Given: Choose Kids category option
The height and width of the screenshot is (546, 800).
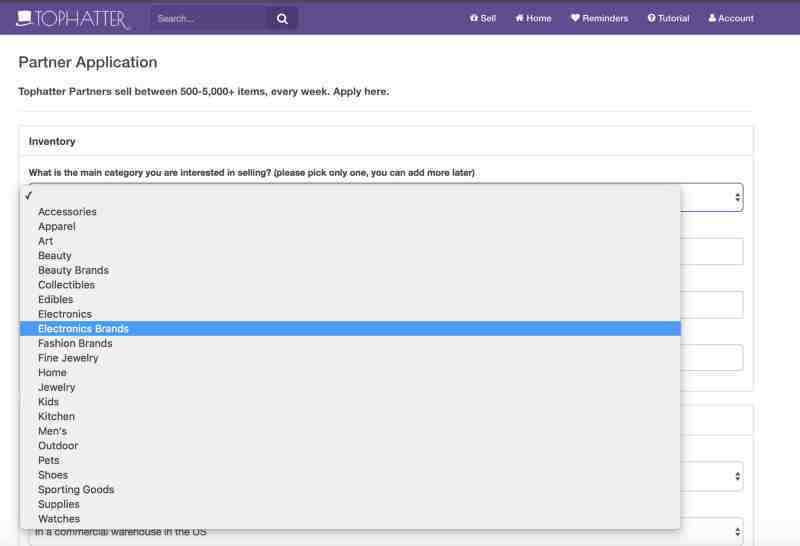Looking at the screenshot, I should click(x=350, y=402).
